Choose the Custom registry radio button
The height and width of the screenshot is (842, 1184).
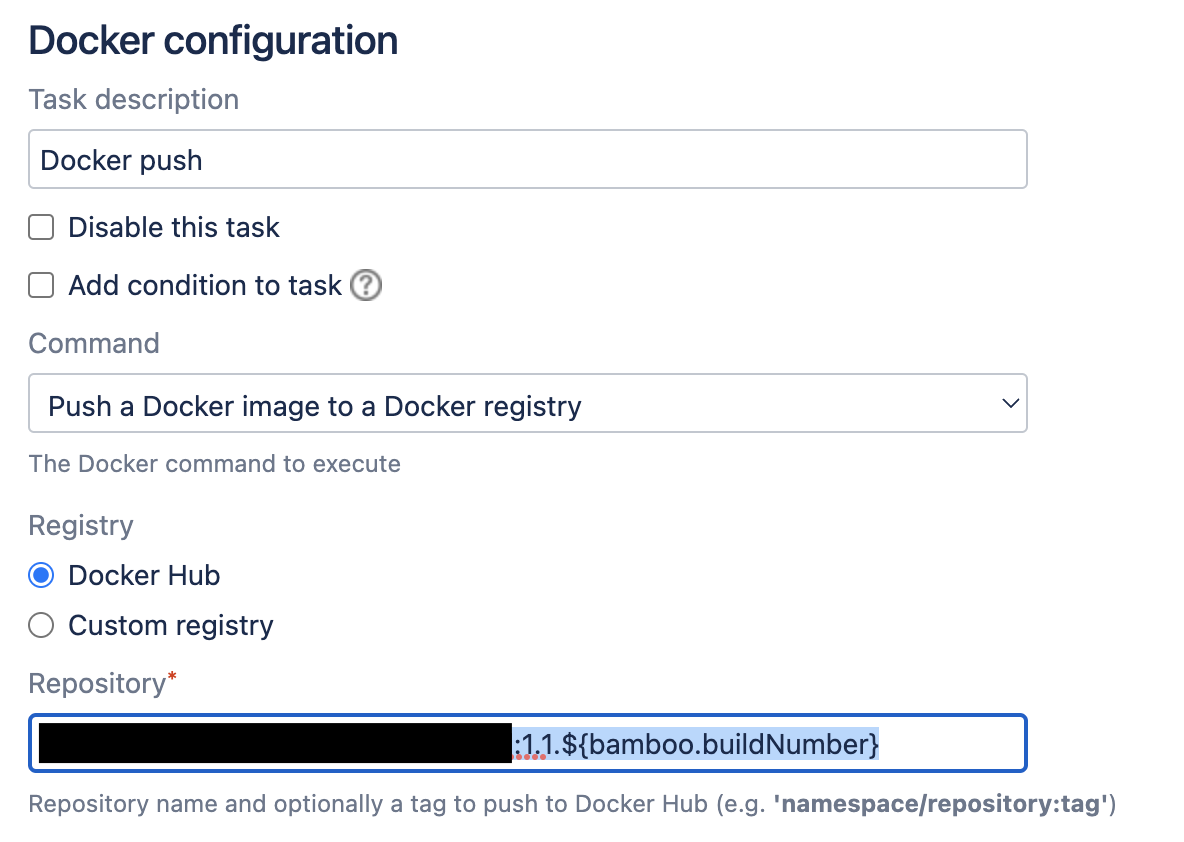(x=41, y=626)
